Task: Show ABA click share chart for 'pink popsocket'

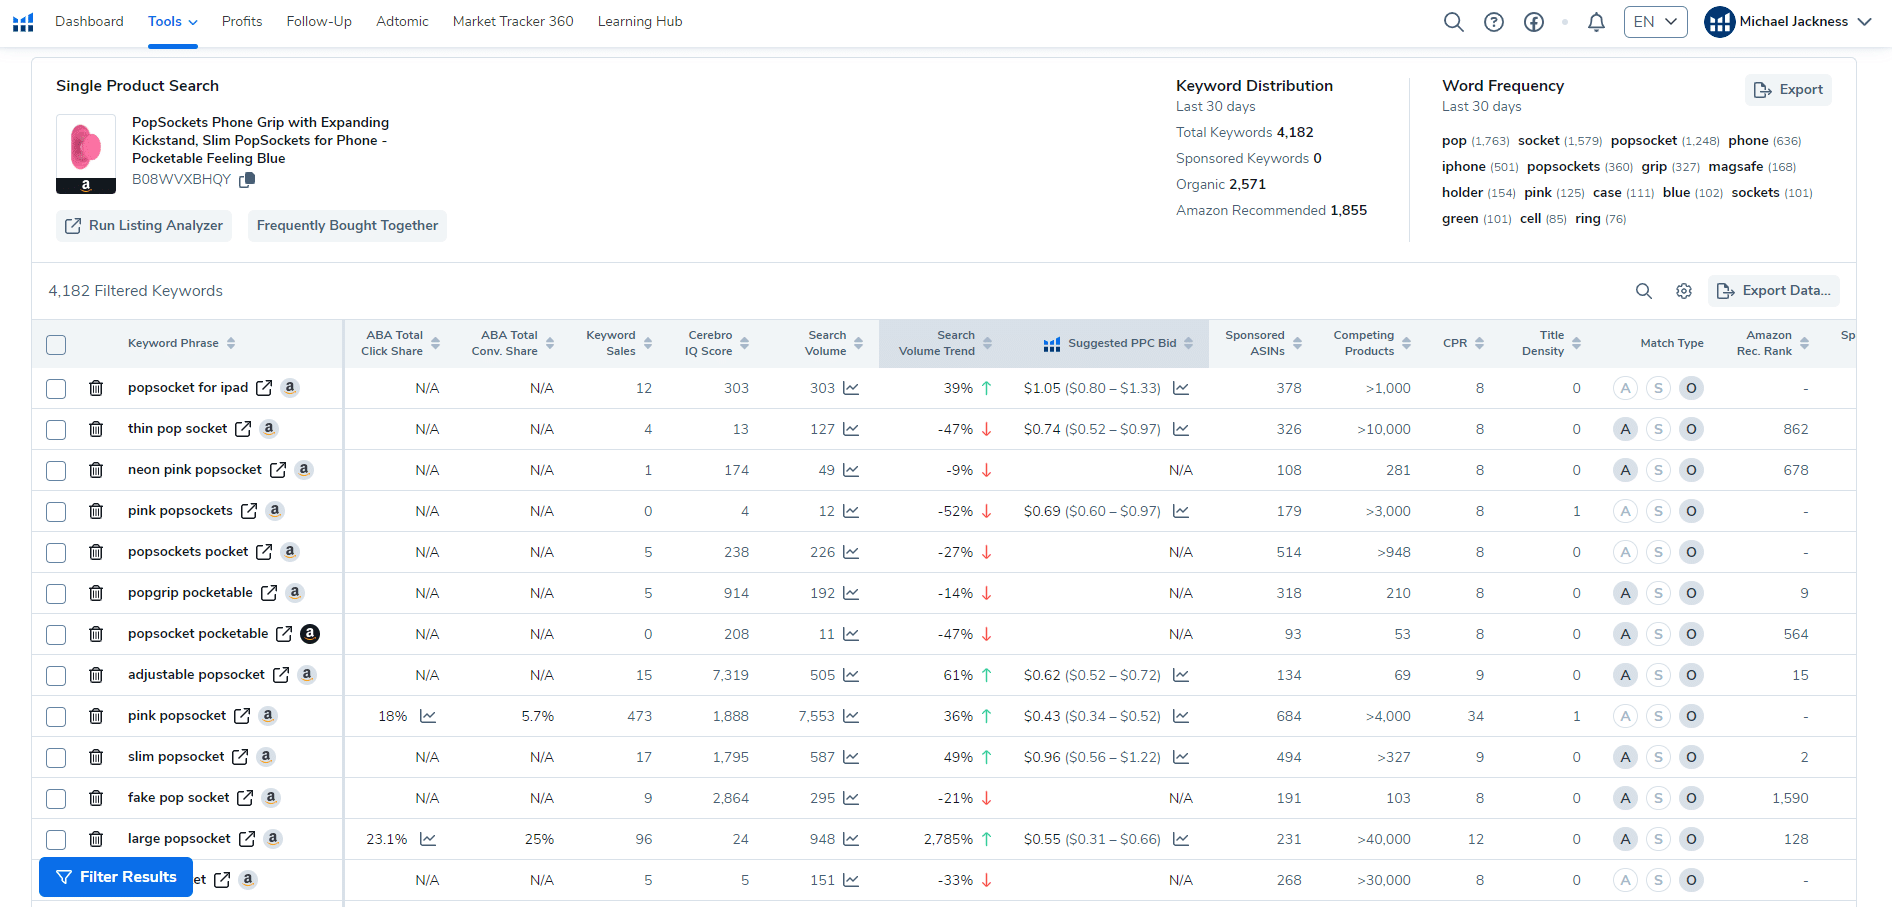Action: click(x=428, y=716)
